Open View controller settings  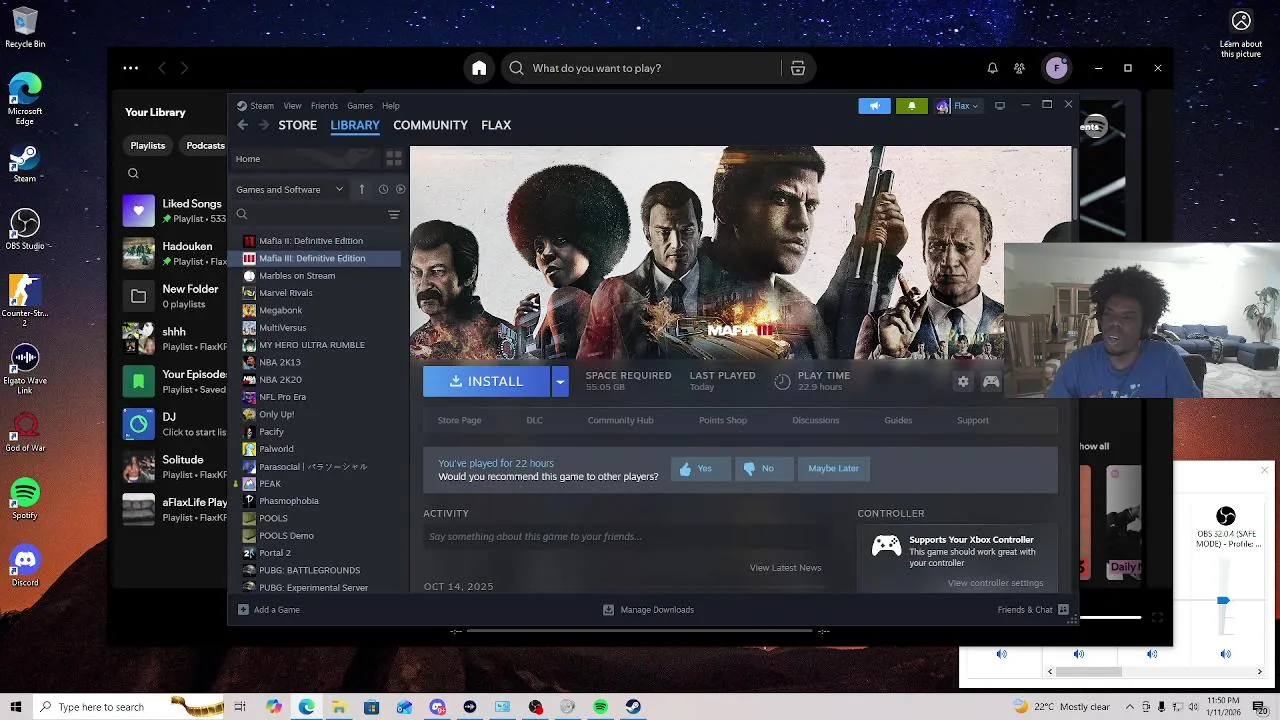[x=995, y=583]
